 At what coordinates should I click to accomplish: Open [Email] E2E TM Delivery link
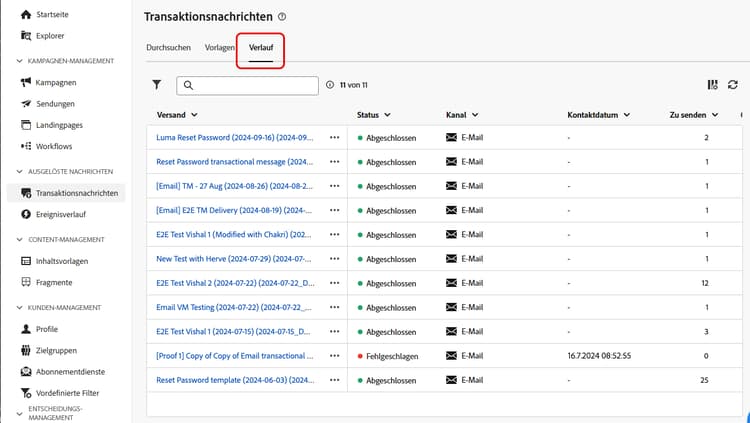click(x=233, y=210)
